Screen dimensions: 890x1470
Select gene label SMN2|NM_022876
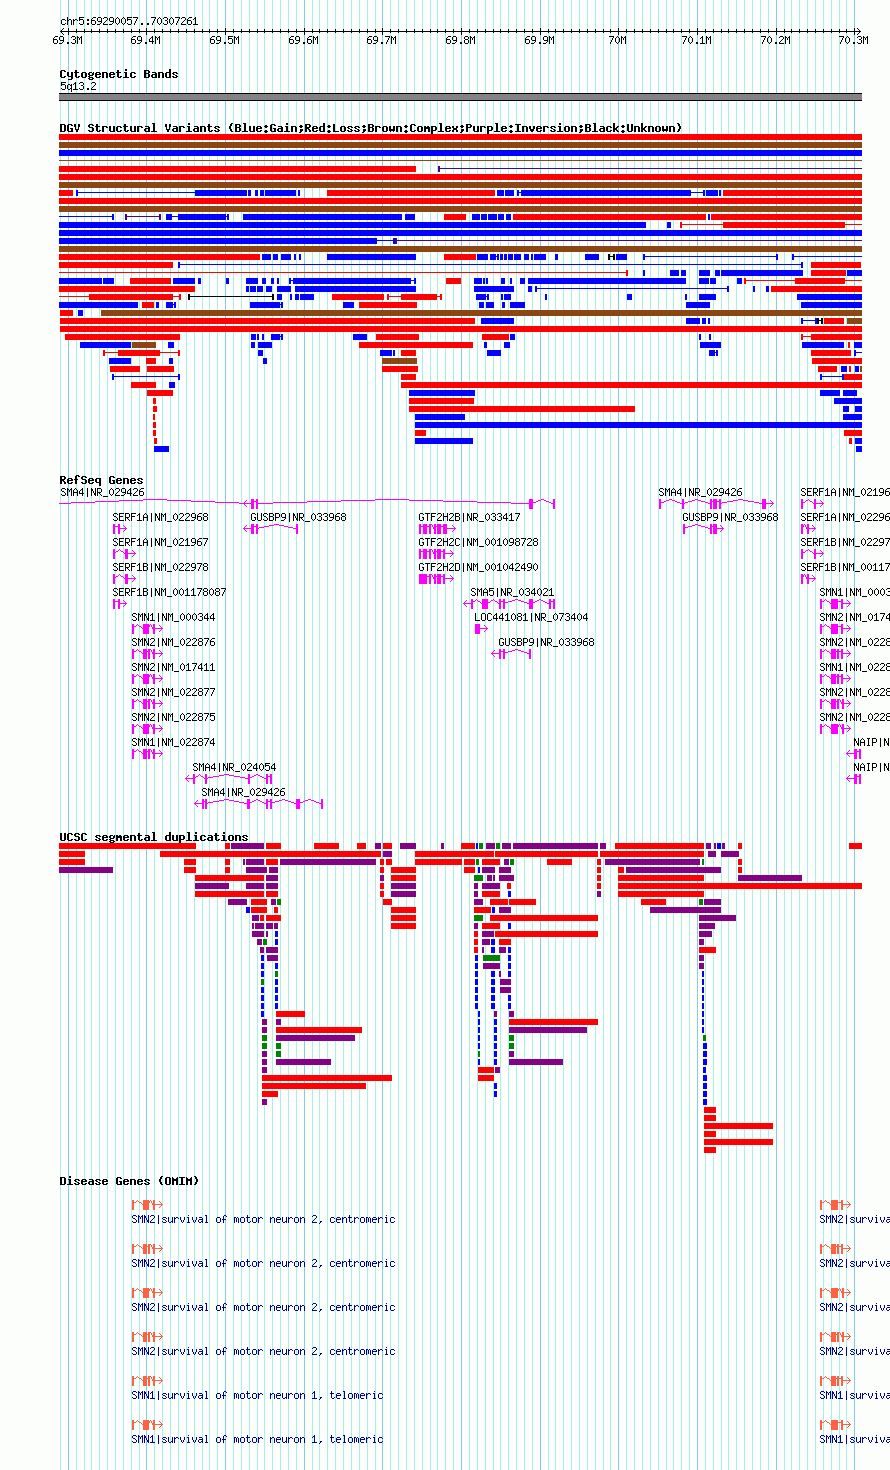pos(173,642)
